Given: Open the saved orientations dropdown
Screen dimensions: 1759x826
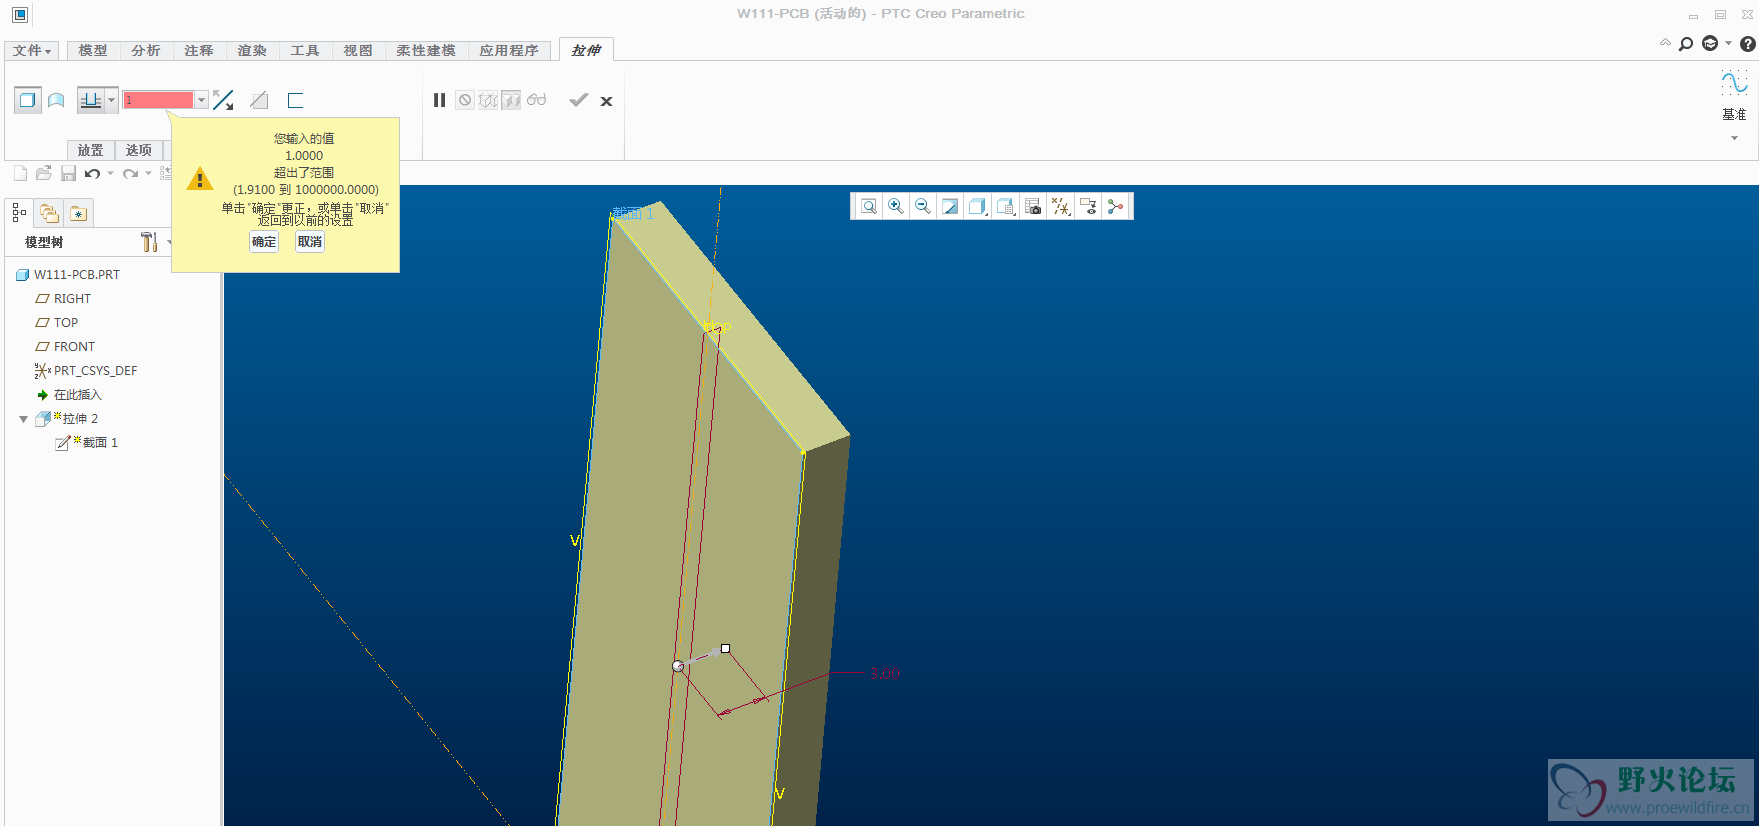Looking at the screenshot, I should tap(1006, 207).
